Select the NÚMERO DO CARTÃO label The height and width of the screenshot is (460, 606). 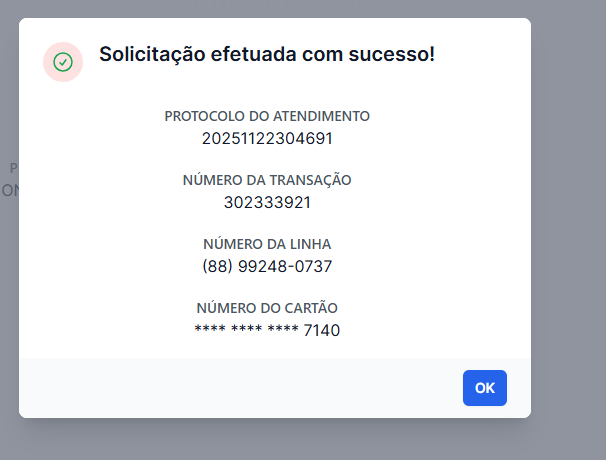267,308
